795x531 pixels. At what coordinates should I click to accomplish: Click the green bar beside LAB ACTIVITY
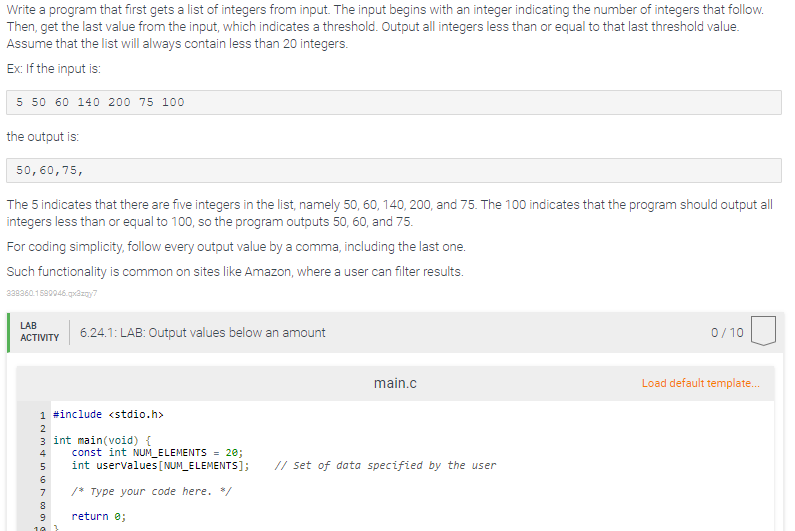pos(9,333)
